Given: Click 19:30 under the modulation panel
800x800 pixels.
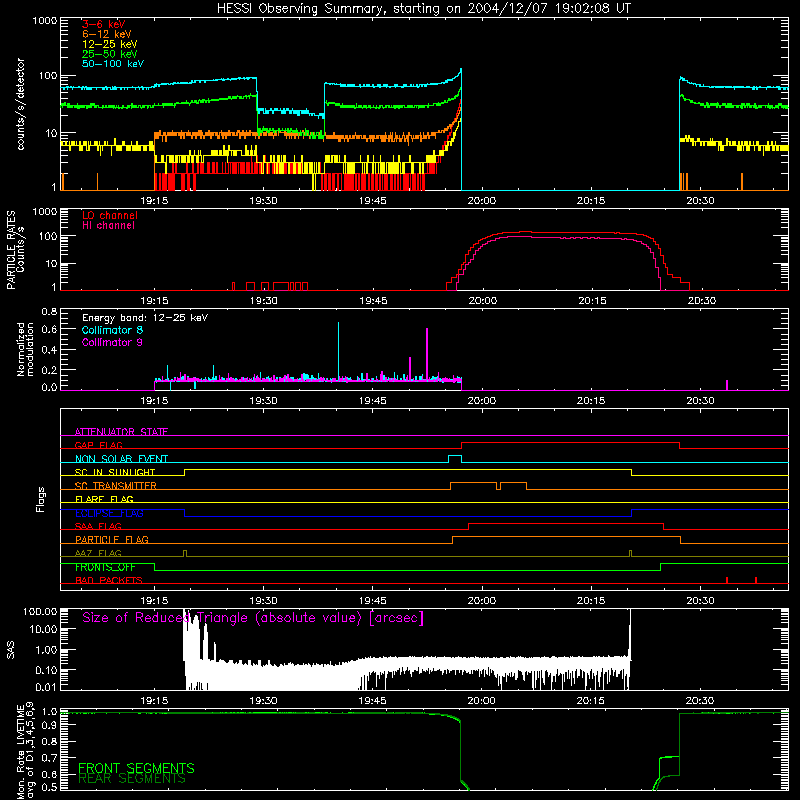Looking at the screenshot, I should 263,401.
